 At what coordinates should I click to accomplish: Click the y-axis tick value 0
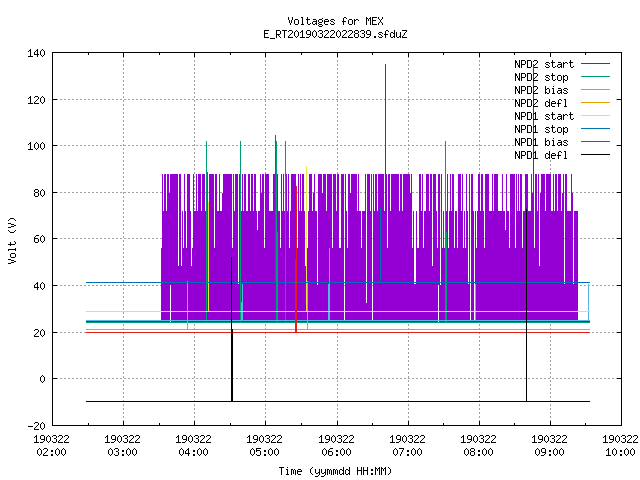point(42,379)
